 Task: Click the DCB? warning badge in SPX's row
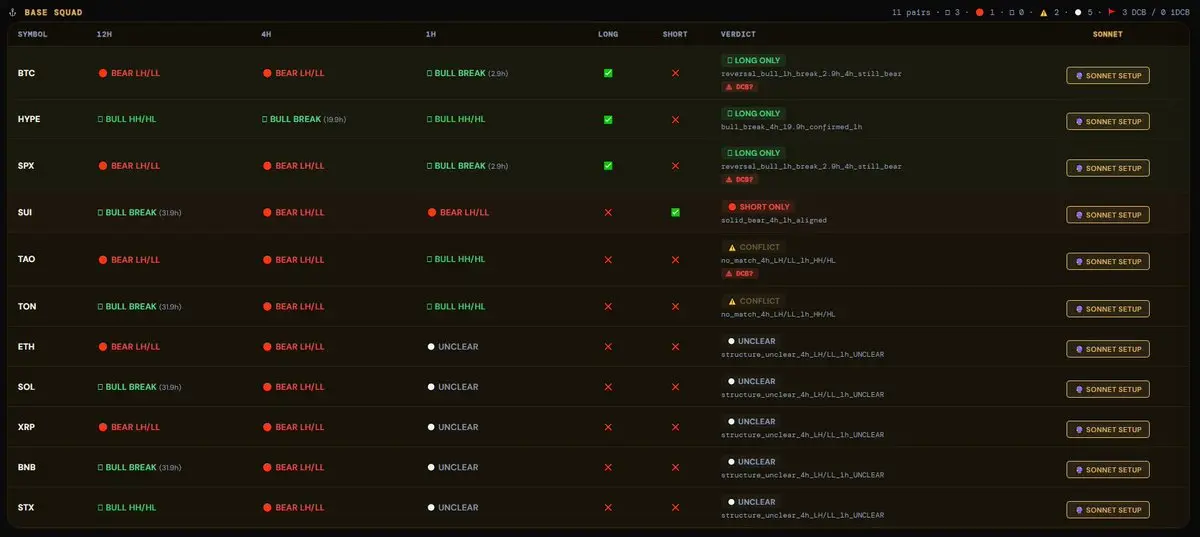click(x=739, y=179)
